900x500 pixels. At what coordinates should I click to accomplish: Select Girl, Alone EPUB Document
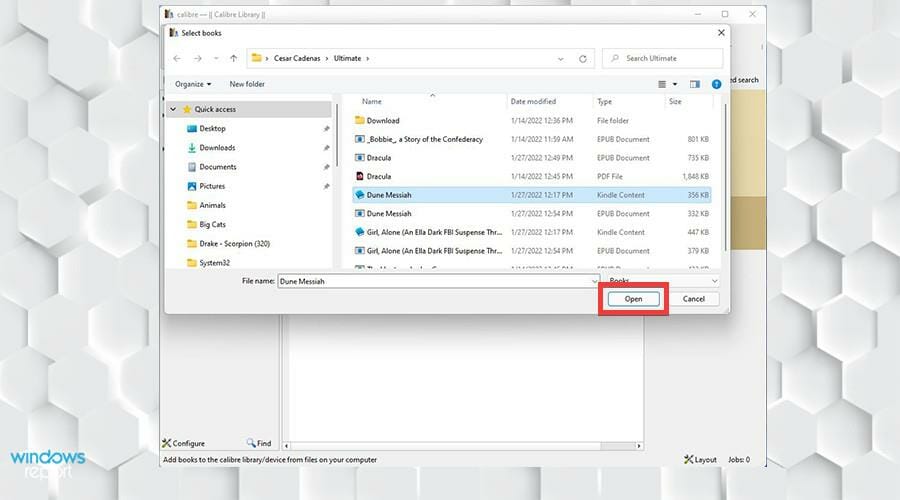(x=531, y=251)
